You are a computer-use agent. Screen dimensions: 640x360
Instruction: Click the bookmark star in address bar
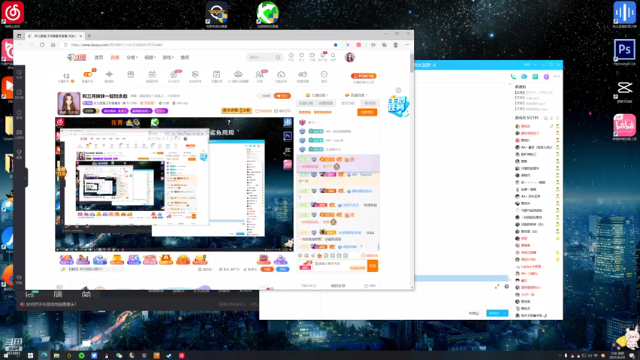pyautogui.click(x=336, y=45)
